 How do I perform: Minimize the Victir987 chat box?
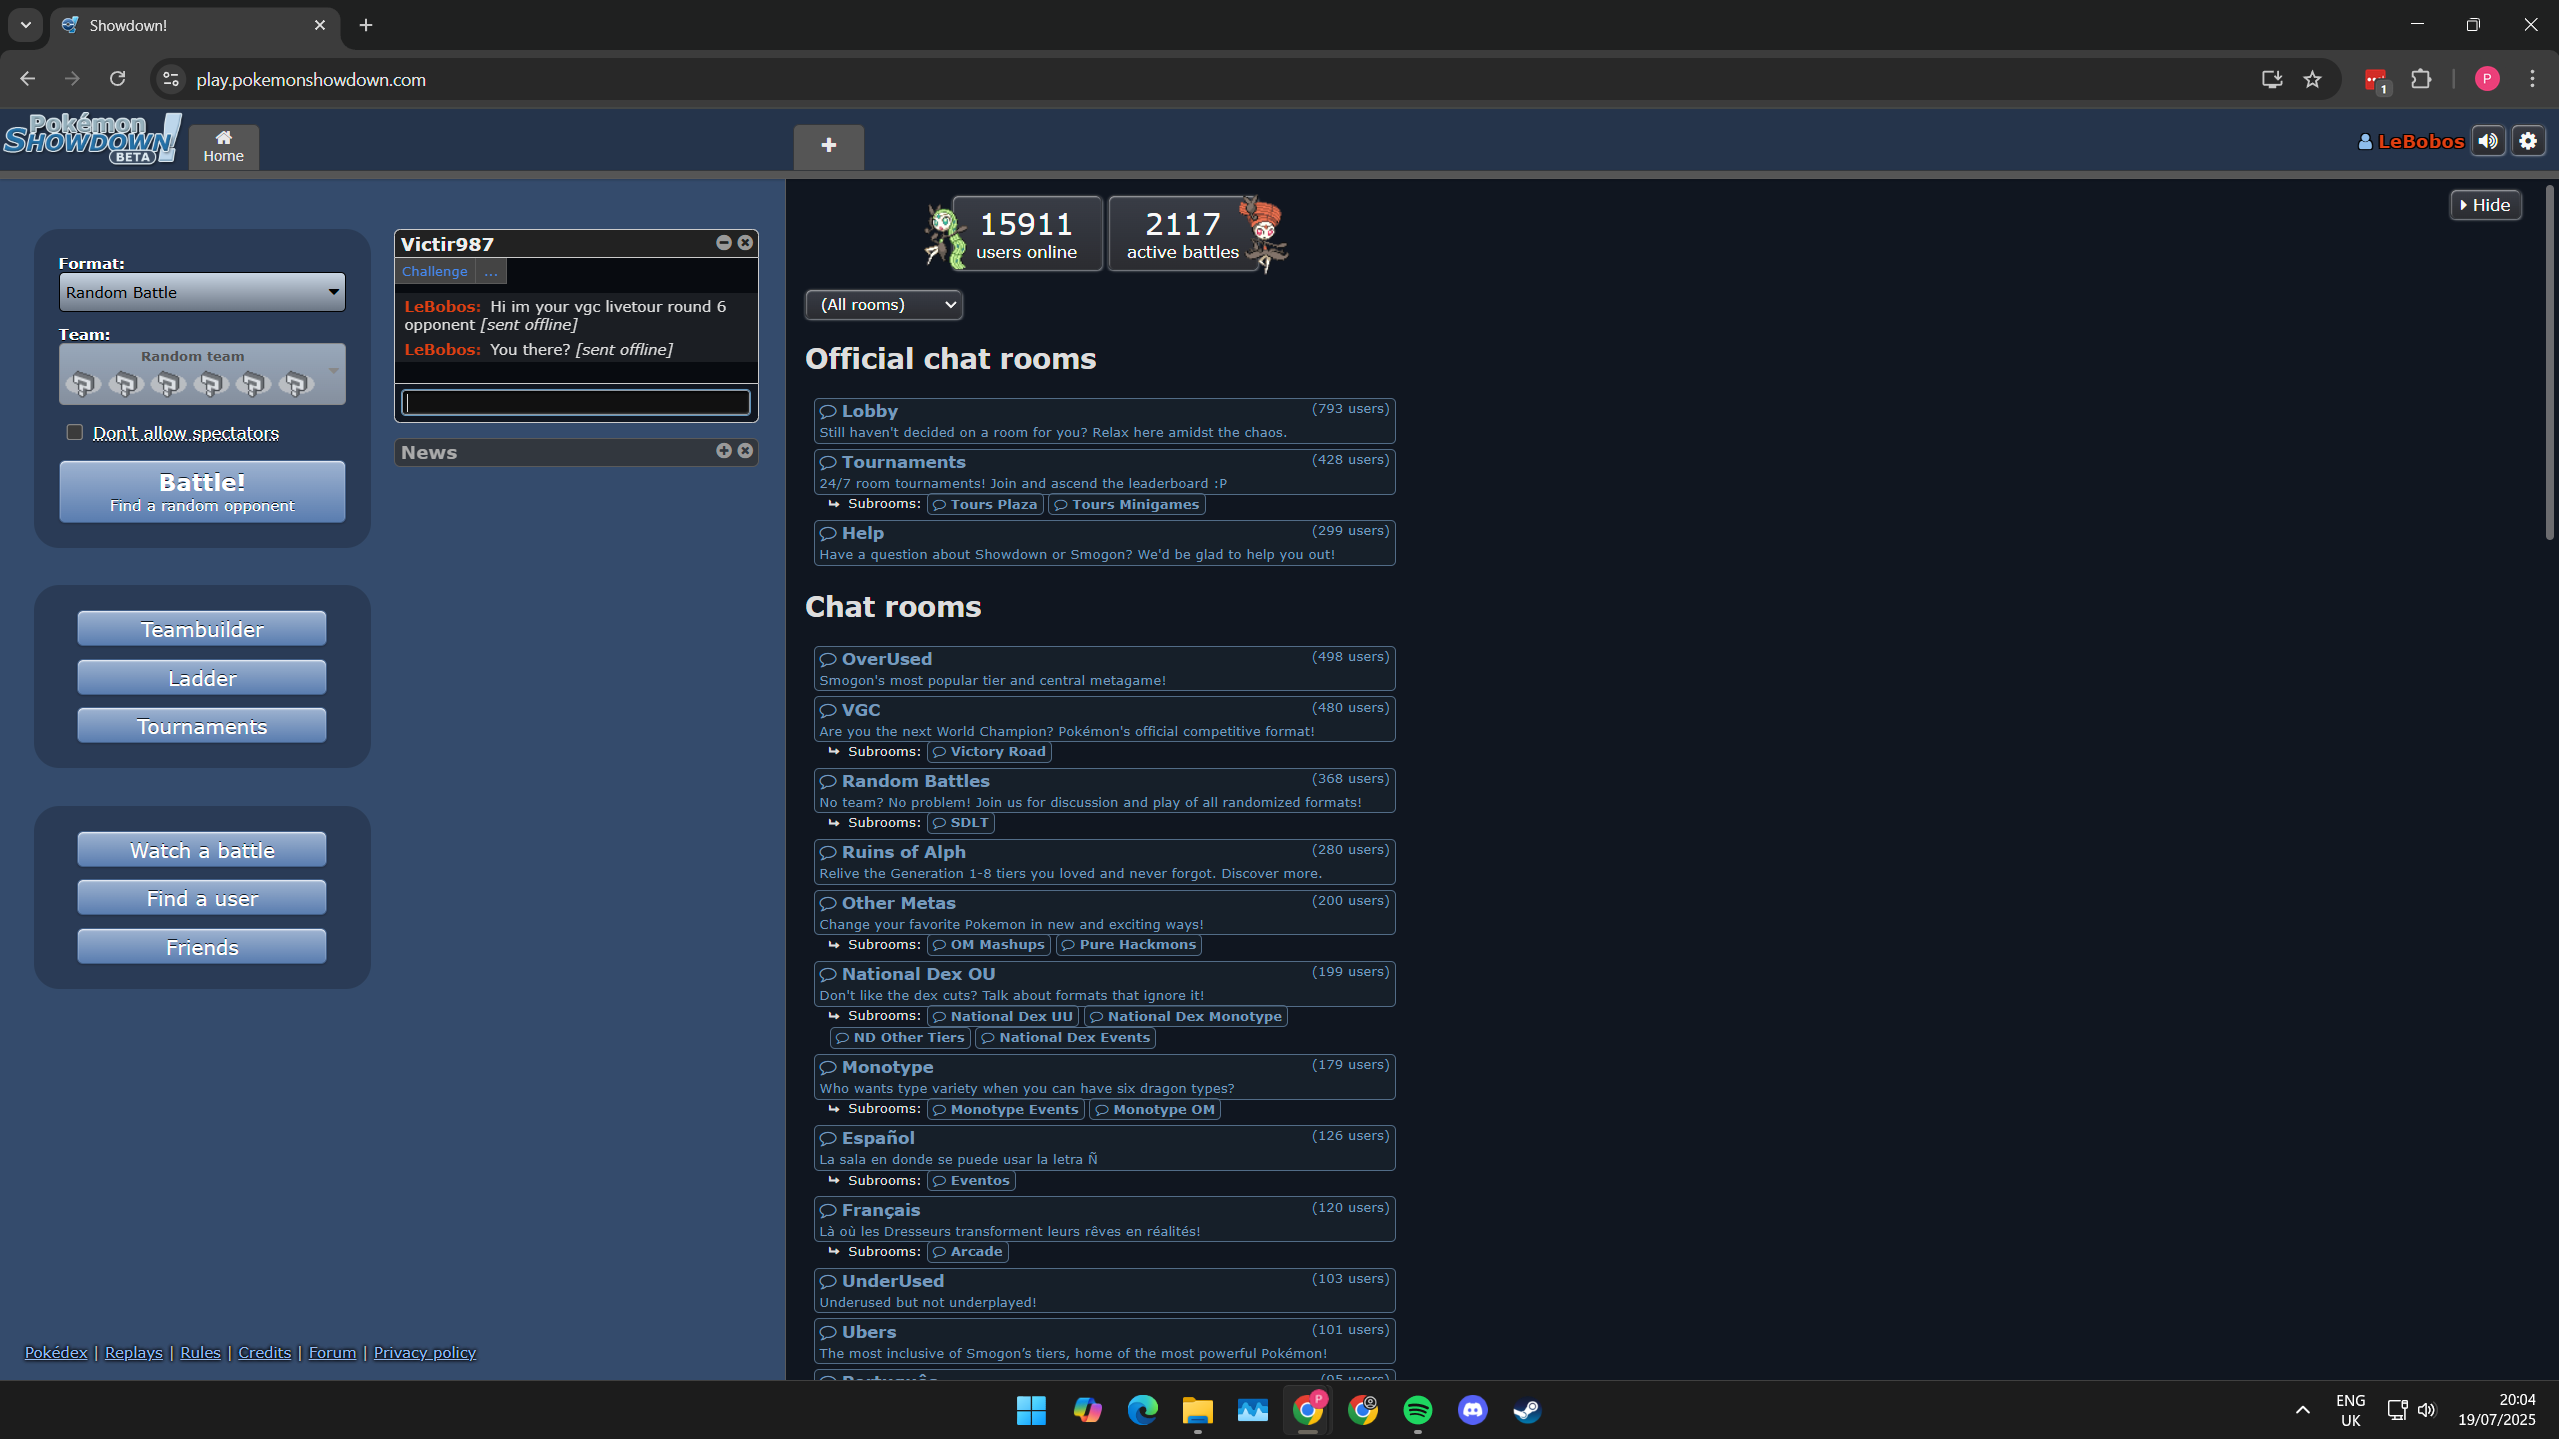click(x=724, y=243)
